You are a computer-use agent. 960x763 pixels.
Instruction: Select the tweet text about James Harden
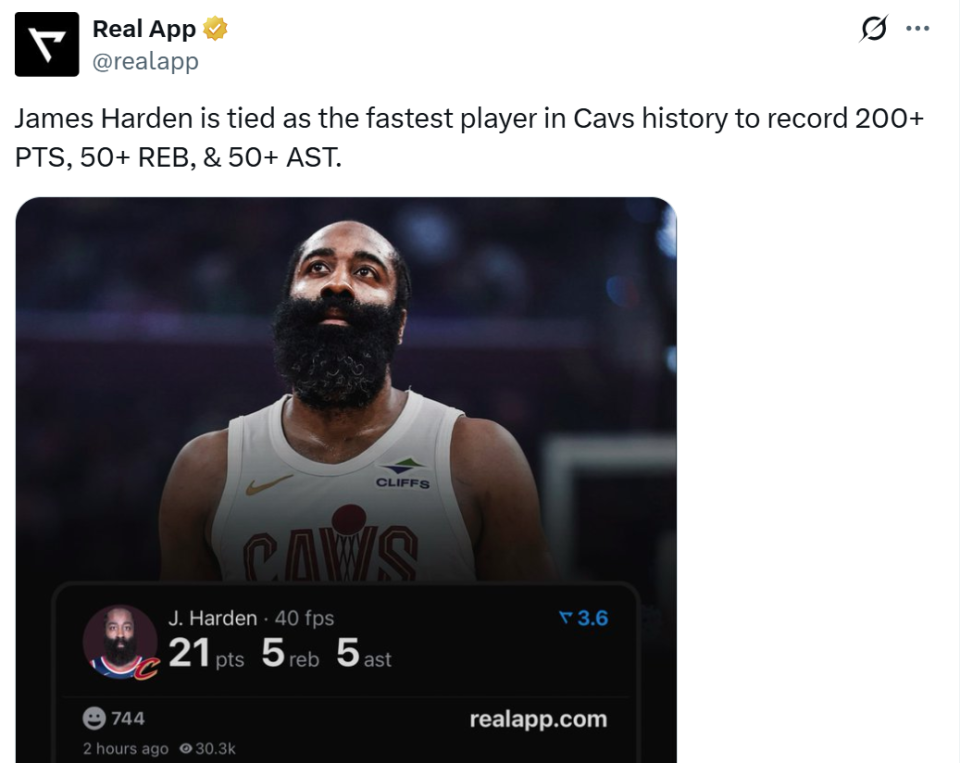(468, 138)
